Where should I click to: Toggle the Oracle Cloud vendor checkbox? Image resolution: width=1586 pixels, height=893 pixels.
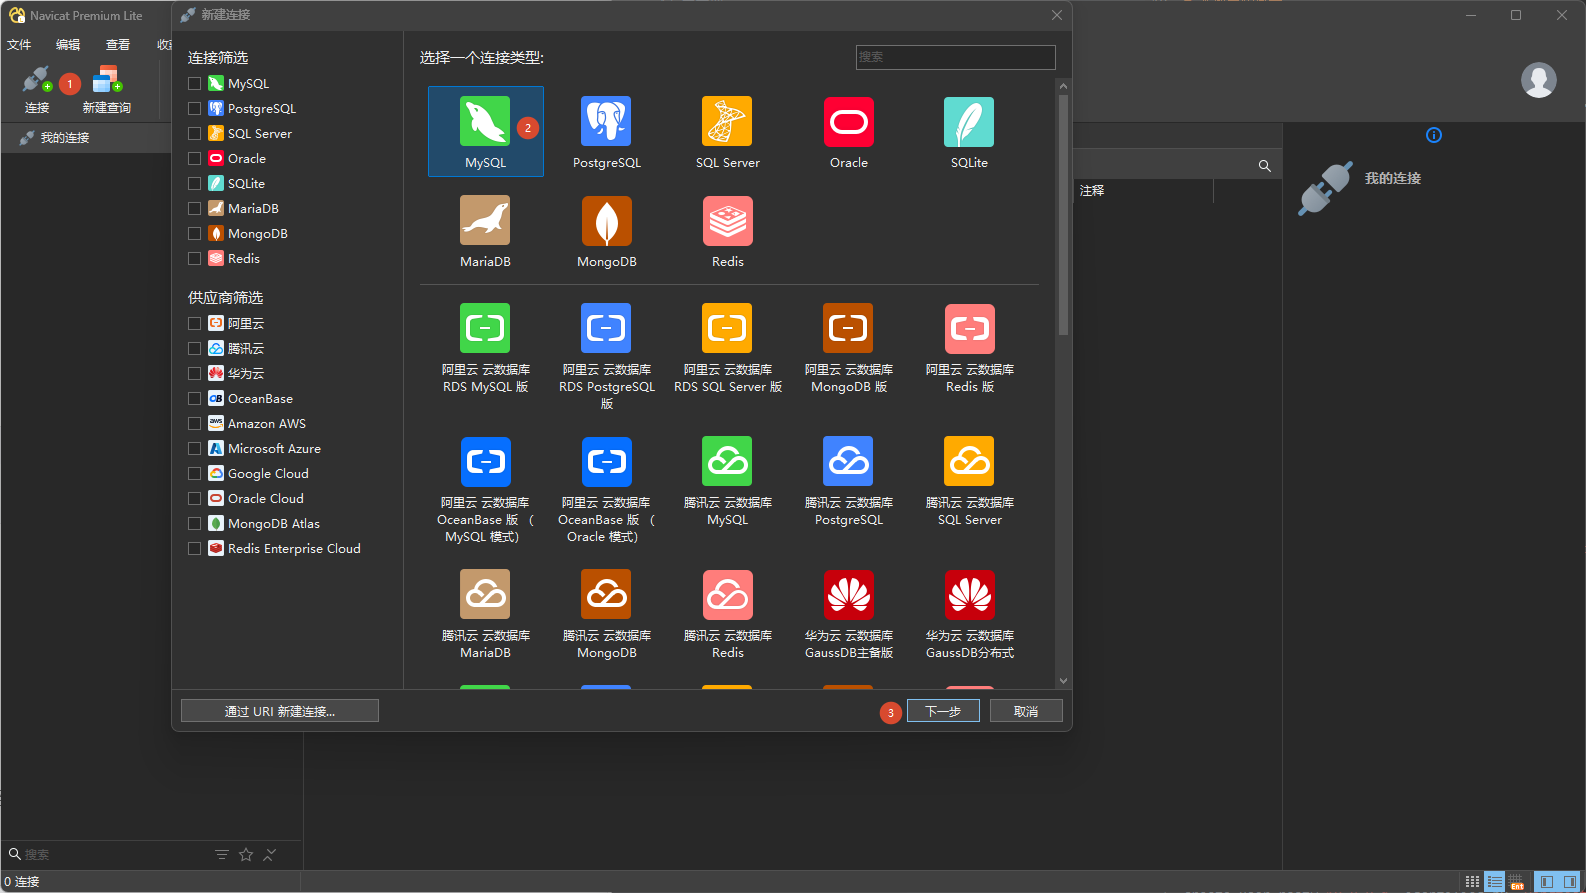[x=195, y=499]
